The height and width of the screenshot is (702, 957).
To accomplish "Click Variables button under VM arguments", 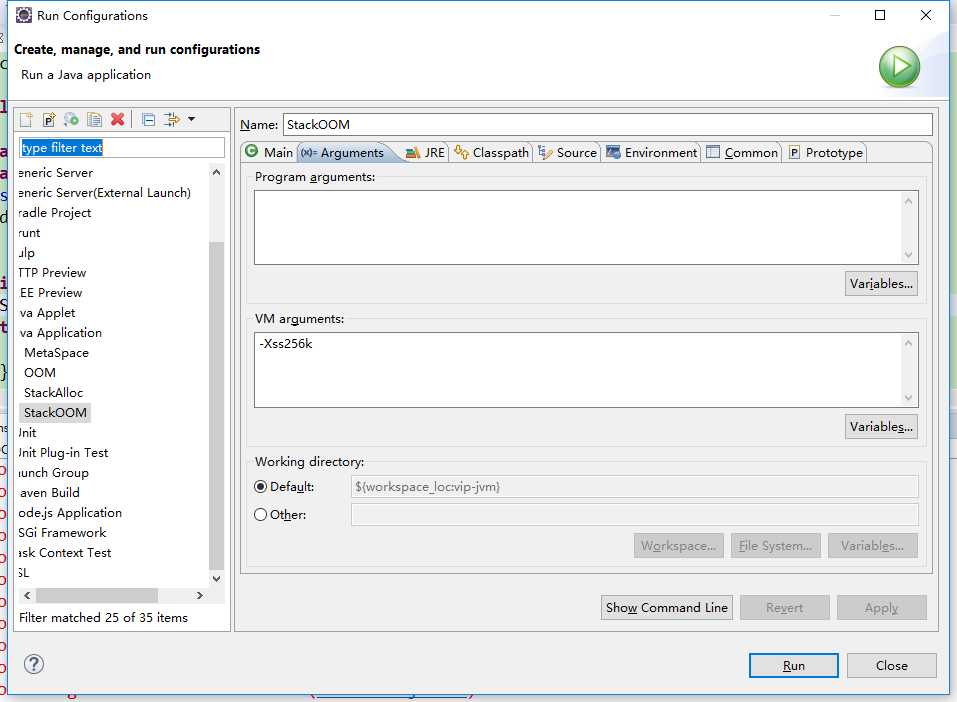I will pyautogui.click(x=881, y=427).
